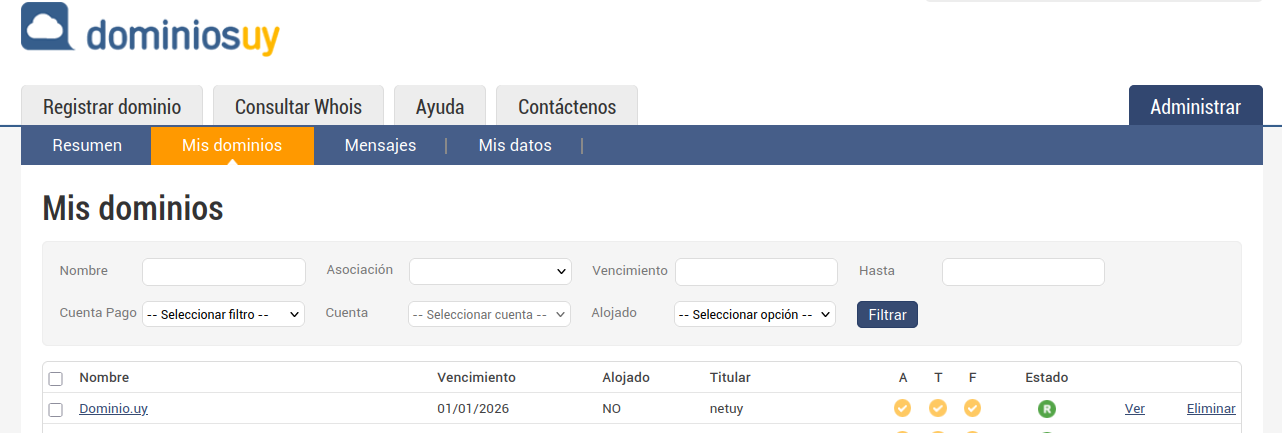The height and width of the screenshot is (433, 1282).
Task: Click the Nombre filter input field
Action: pyautogui.click(x=224, y=271)
